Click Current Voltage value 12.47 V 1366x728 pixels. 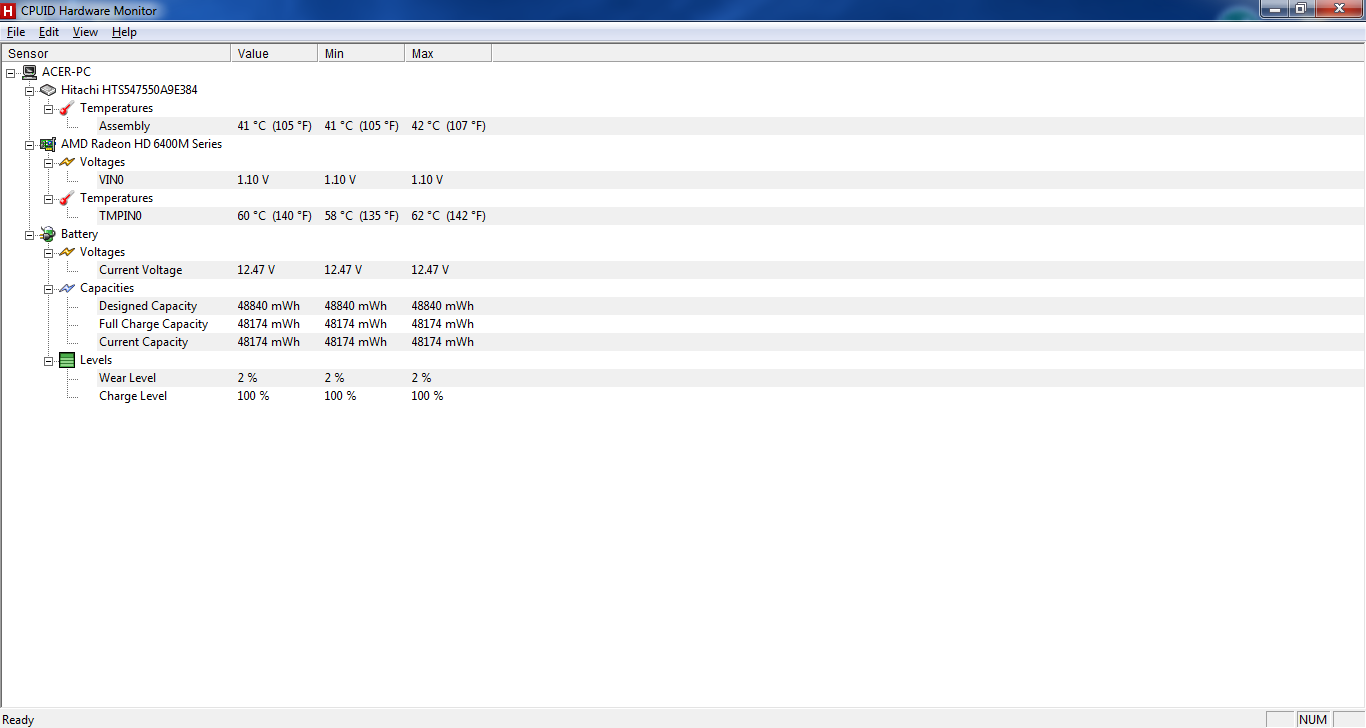pos(256,270)
